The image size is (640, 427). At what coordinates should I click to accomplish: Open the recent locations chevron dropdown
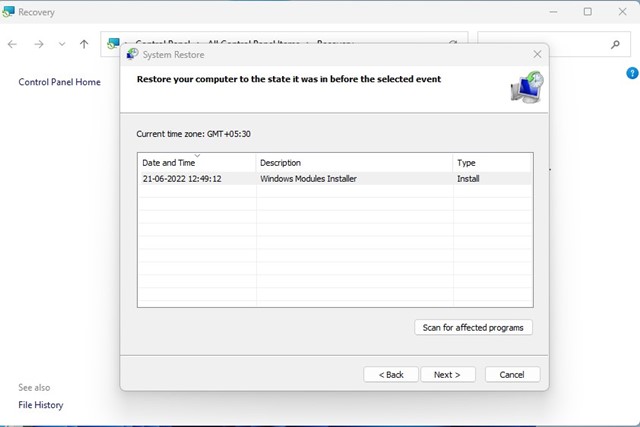(61, 45)
